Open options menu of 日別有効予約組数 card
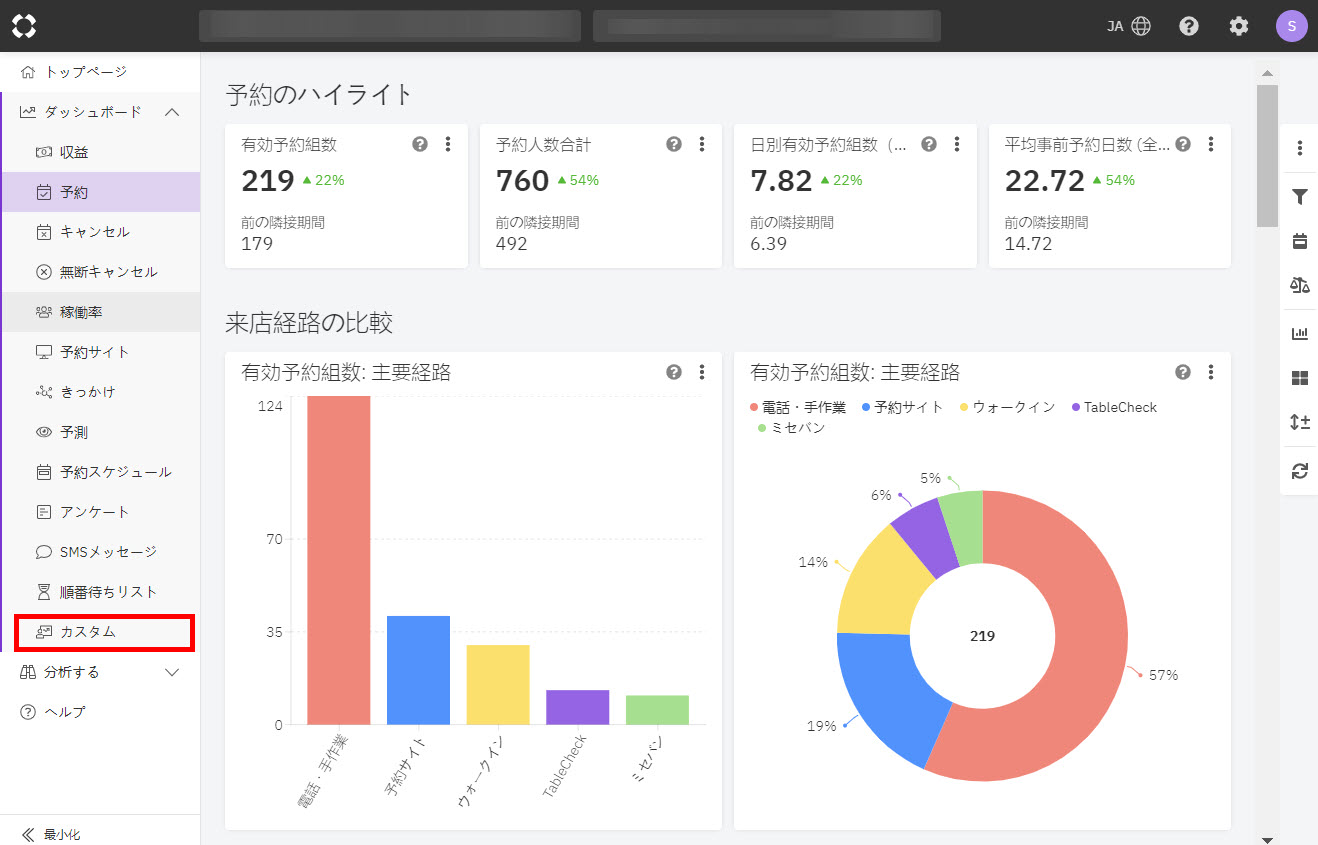Image resolution: width=1318 pixels, height=845 pixels. [957, 144]
